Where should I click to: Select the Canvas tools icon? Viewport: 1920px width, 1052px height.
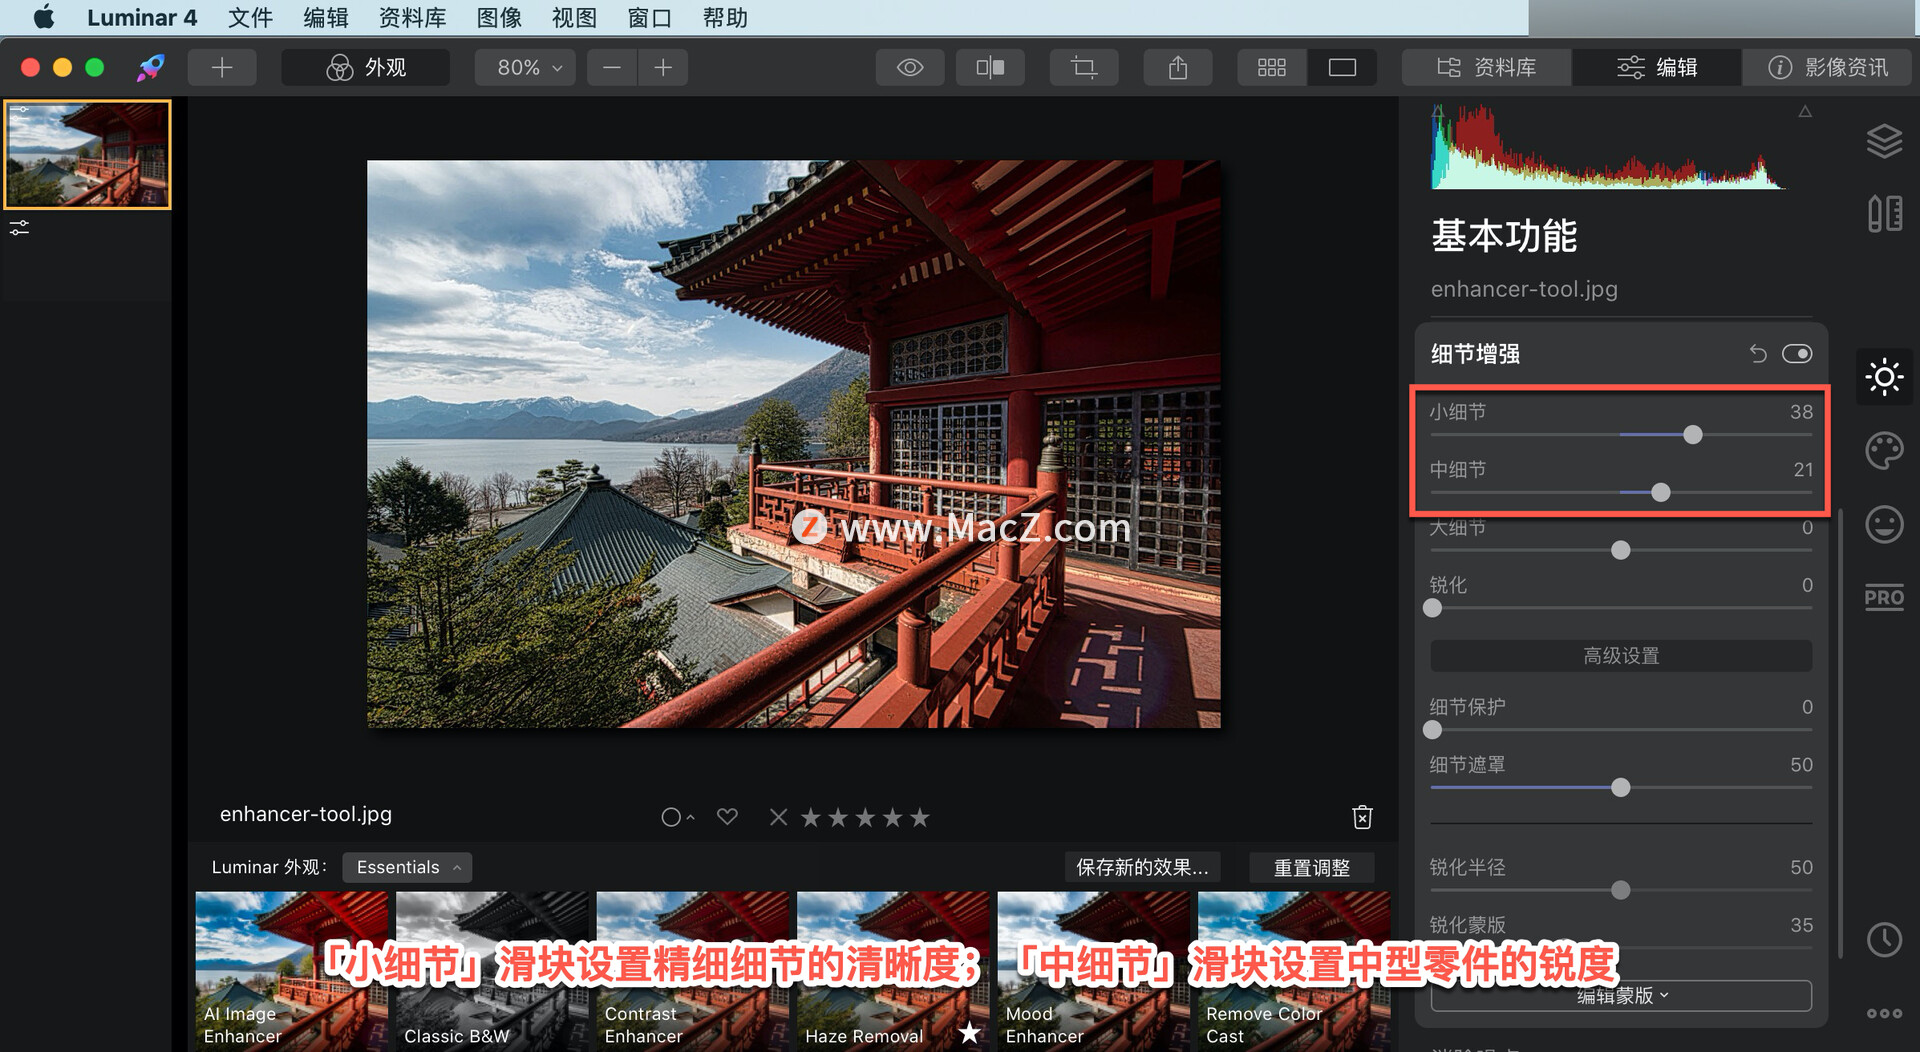click(x=1884, y=214)
